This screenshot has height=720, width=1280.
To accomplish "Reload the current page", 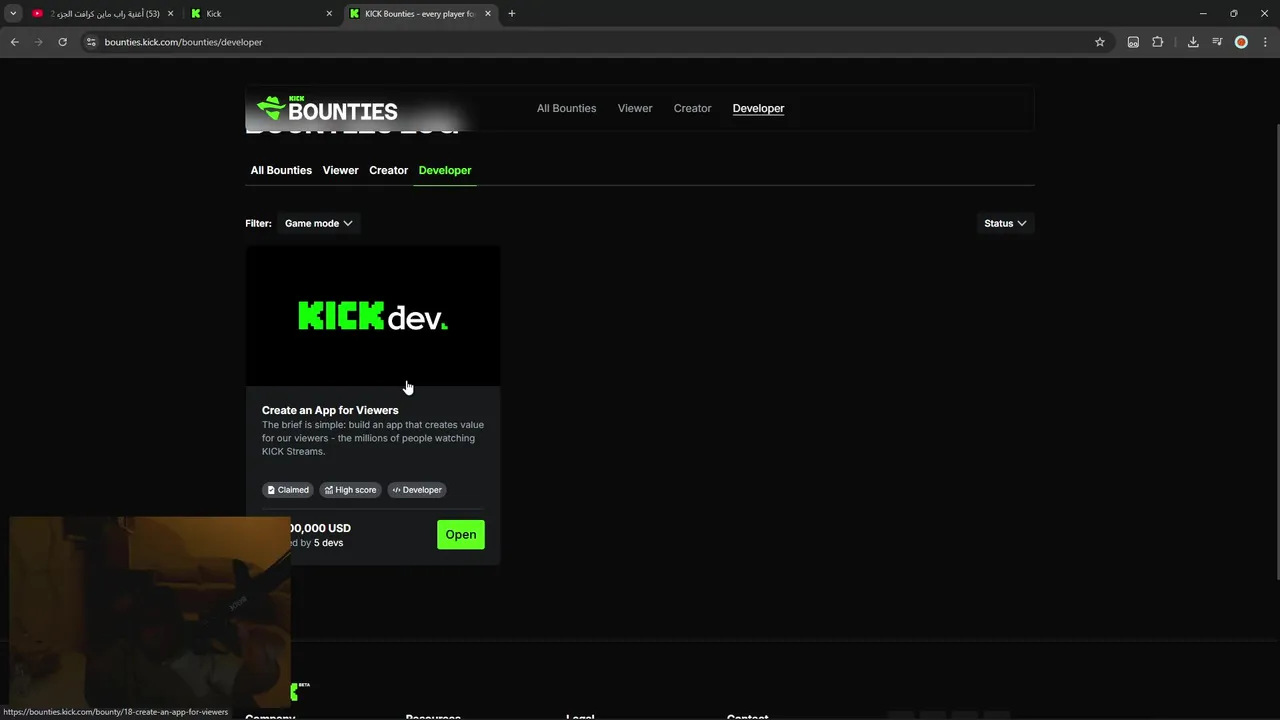I will [x=62, y=42].
